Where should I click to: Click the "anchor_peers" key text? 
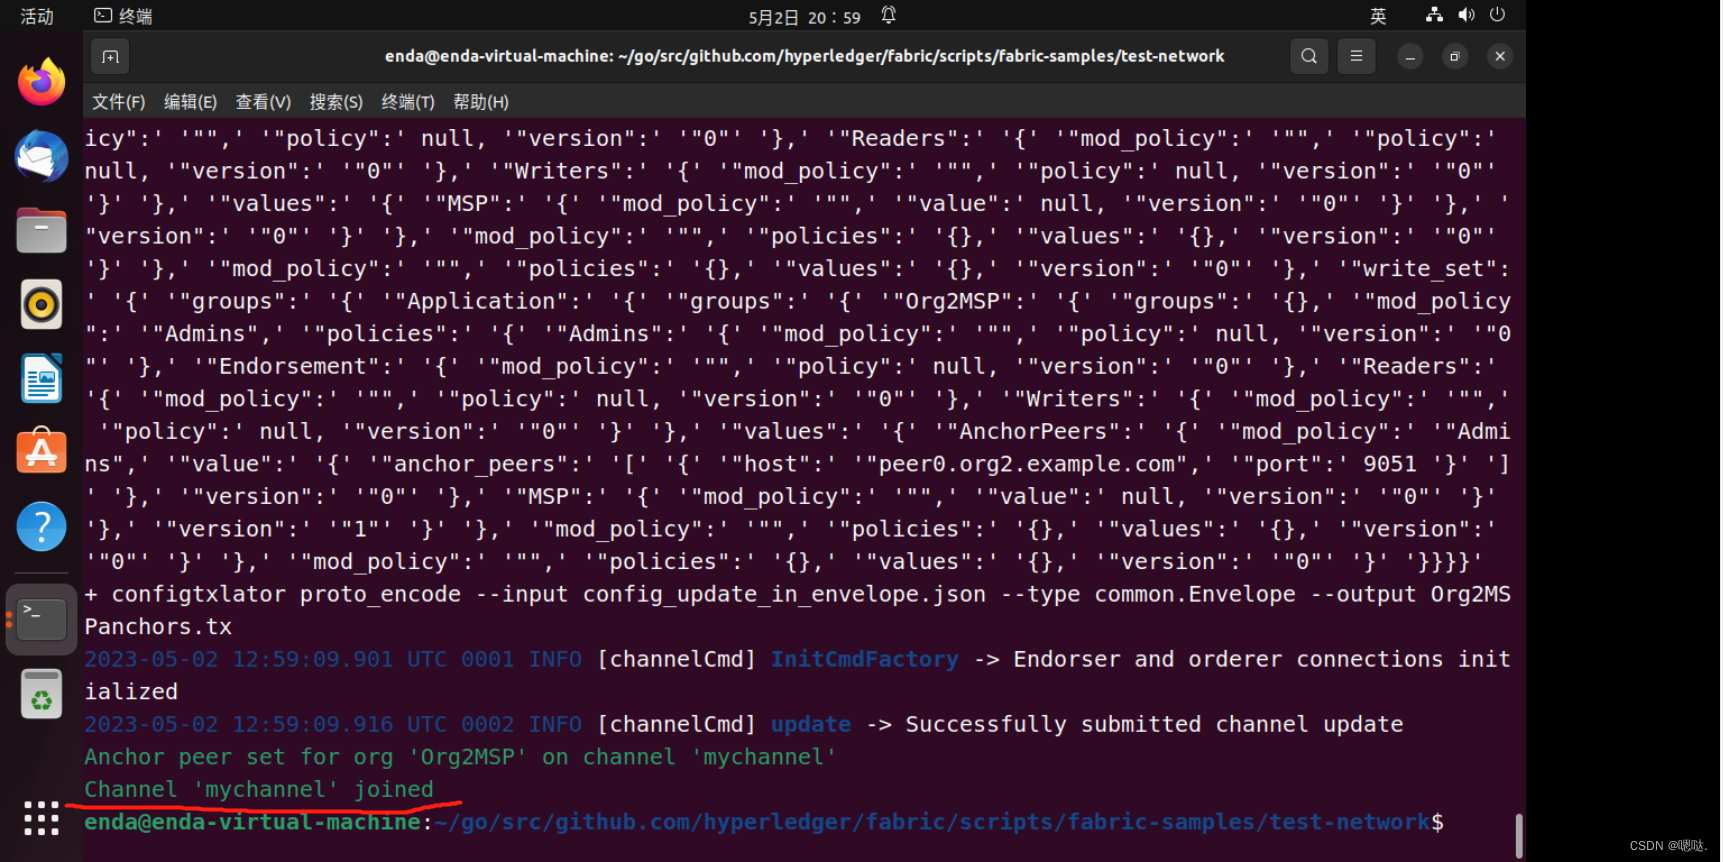pyautogui.click(x=475, y=464)
